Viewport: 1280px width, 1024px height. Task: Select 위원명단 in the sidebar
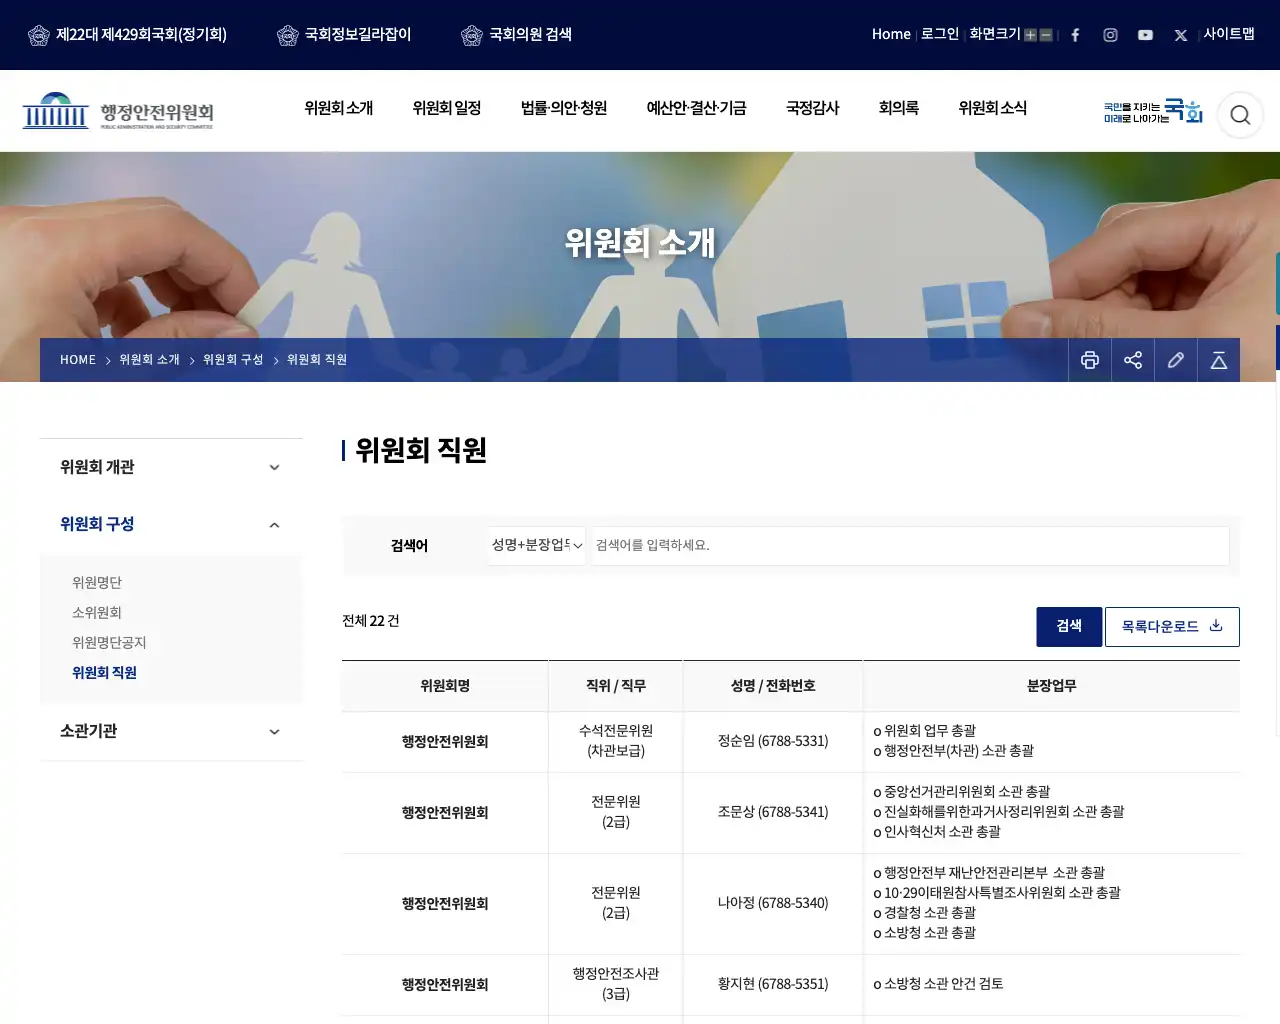[x=97, y=582]
